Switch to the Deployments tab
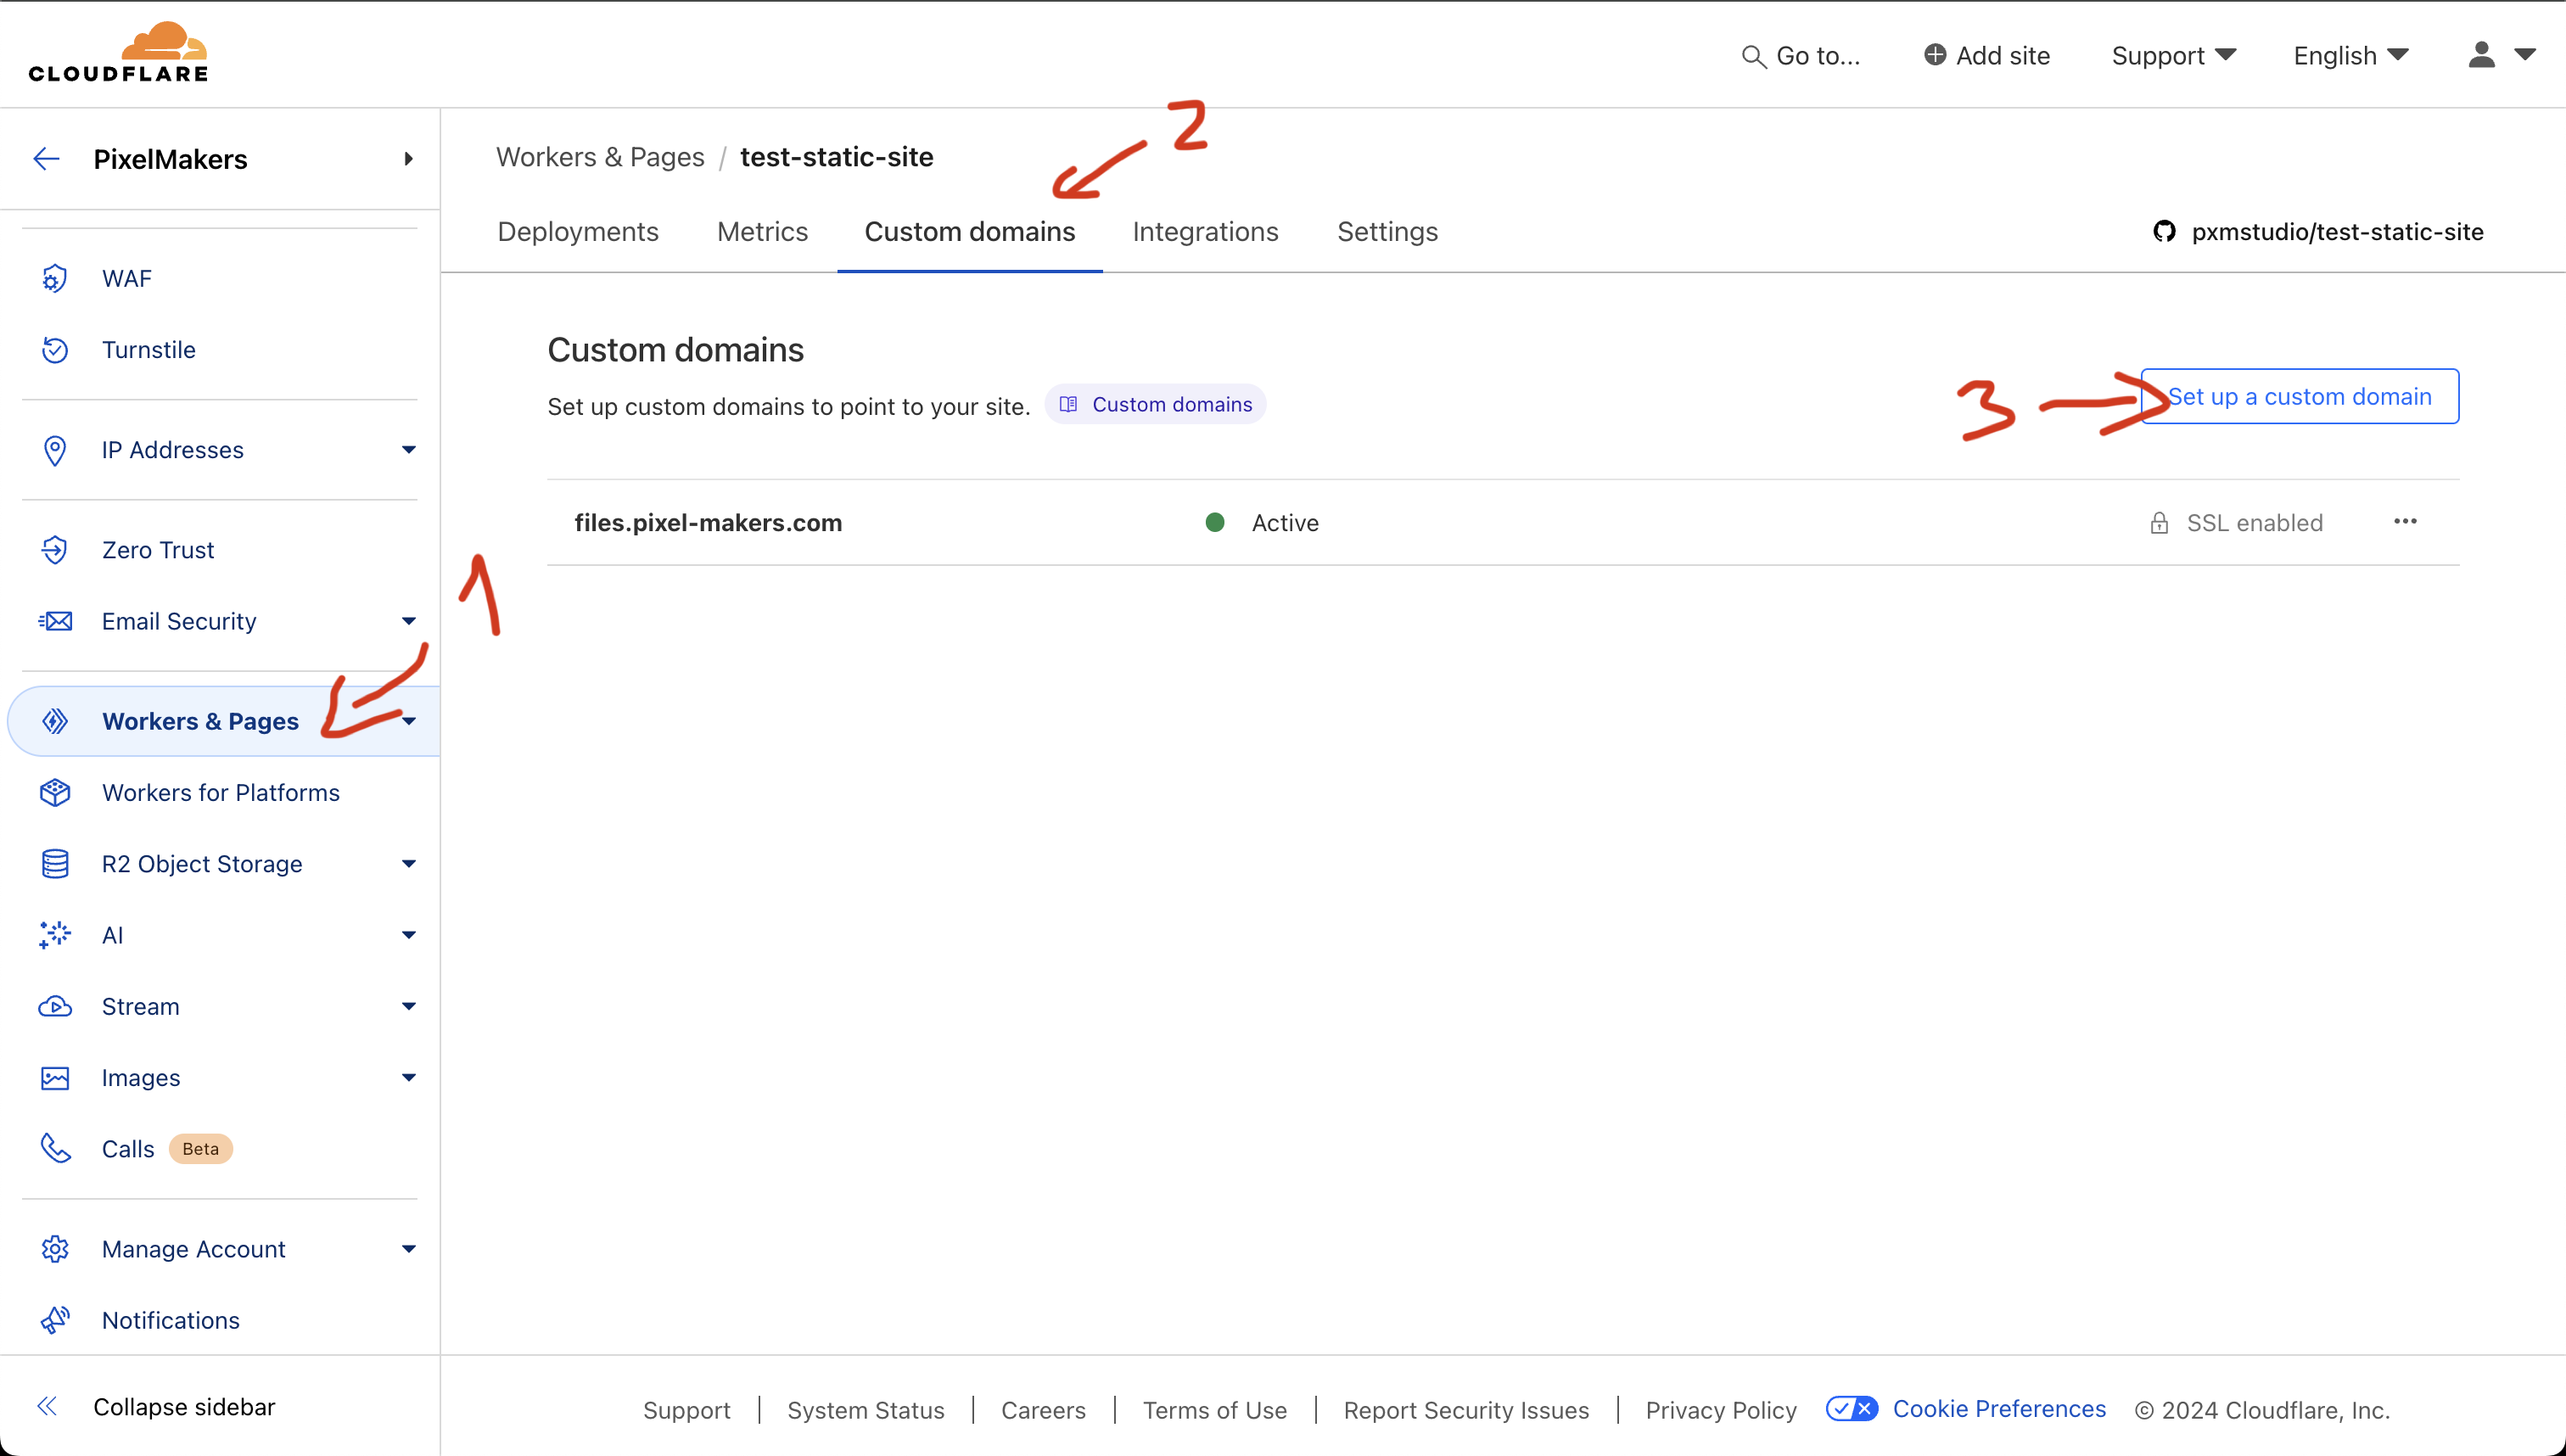This screenshot has width=2566, height=1456. (x=578, y=232)
